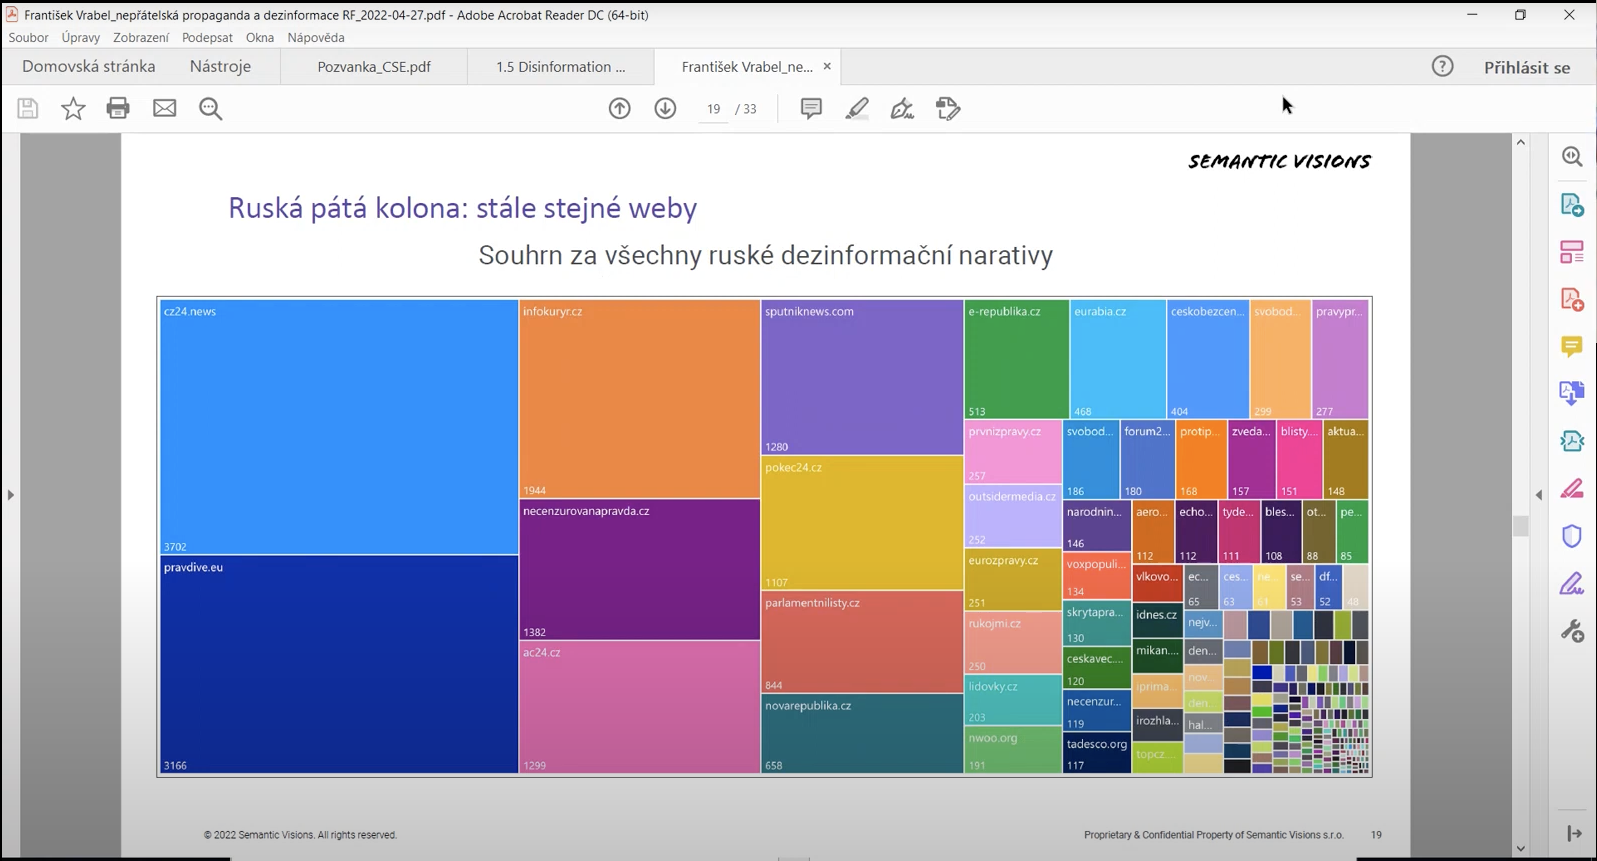Open the sign document fountain pen tool
This screenshot has height=861, width=1597.
click(902, 108)
